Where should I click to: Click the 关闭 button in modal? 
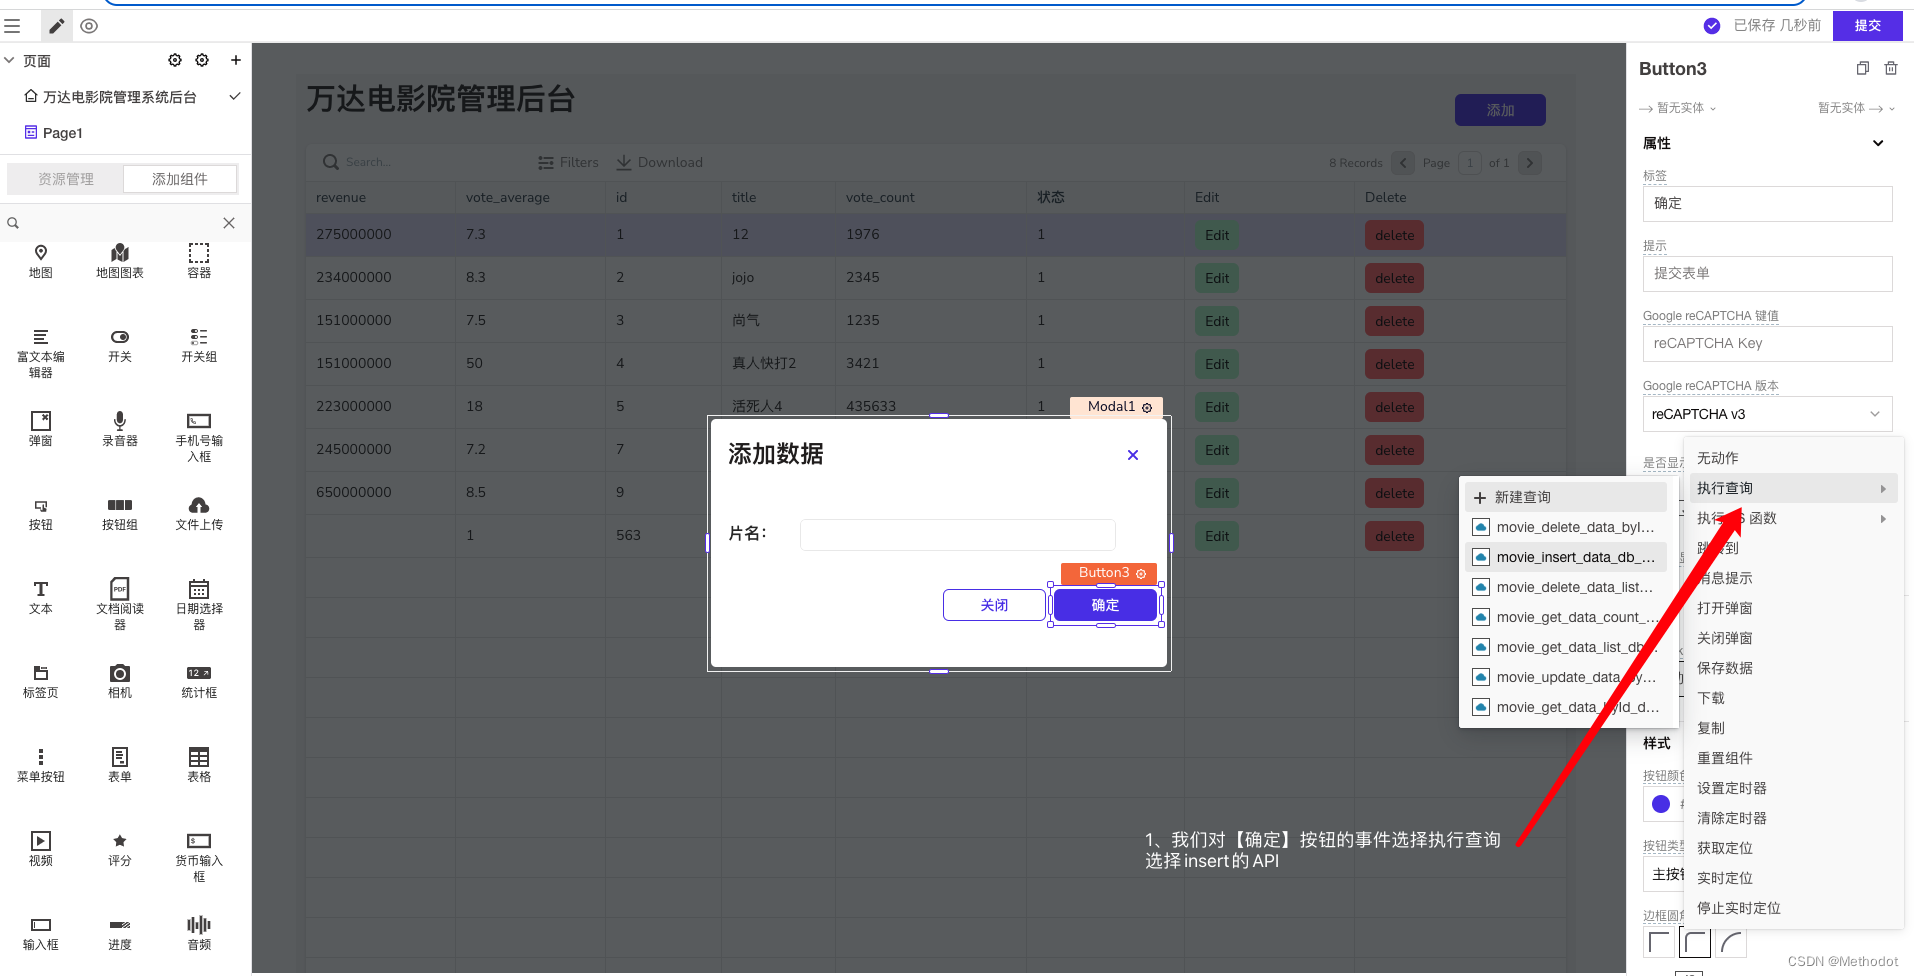click(994, 605)
